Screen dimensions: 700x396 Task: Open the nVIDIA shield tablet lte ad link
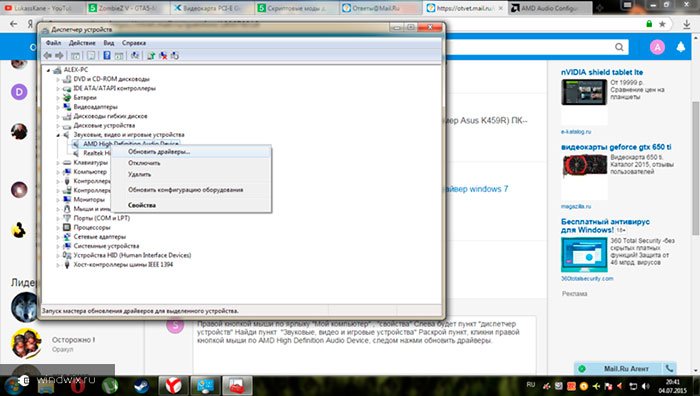tap(602, 72)
